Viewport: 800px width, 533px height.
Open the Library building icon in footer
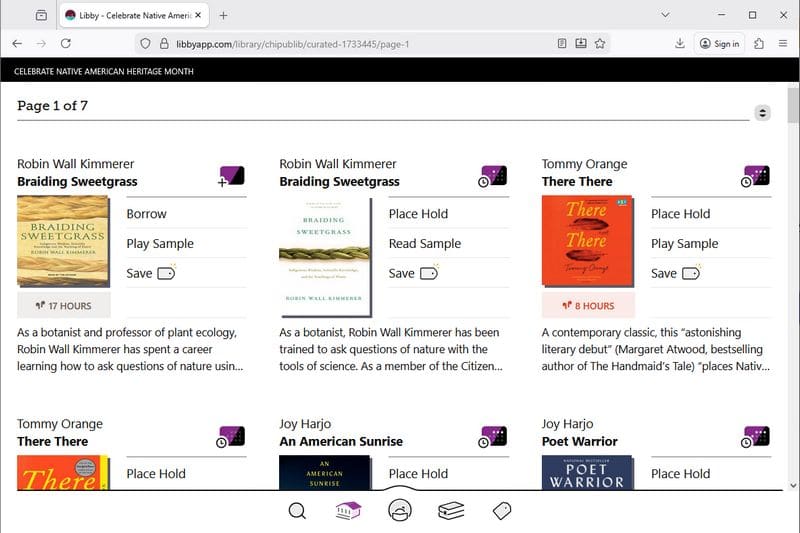[x=348, y=511]
